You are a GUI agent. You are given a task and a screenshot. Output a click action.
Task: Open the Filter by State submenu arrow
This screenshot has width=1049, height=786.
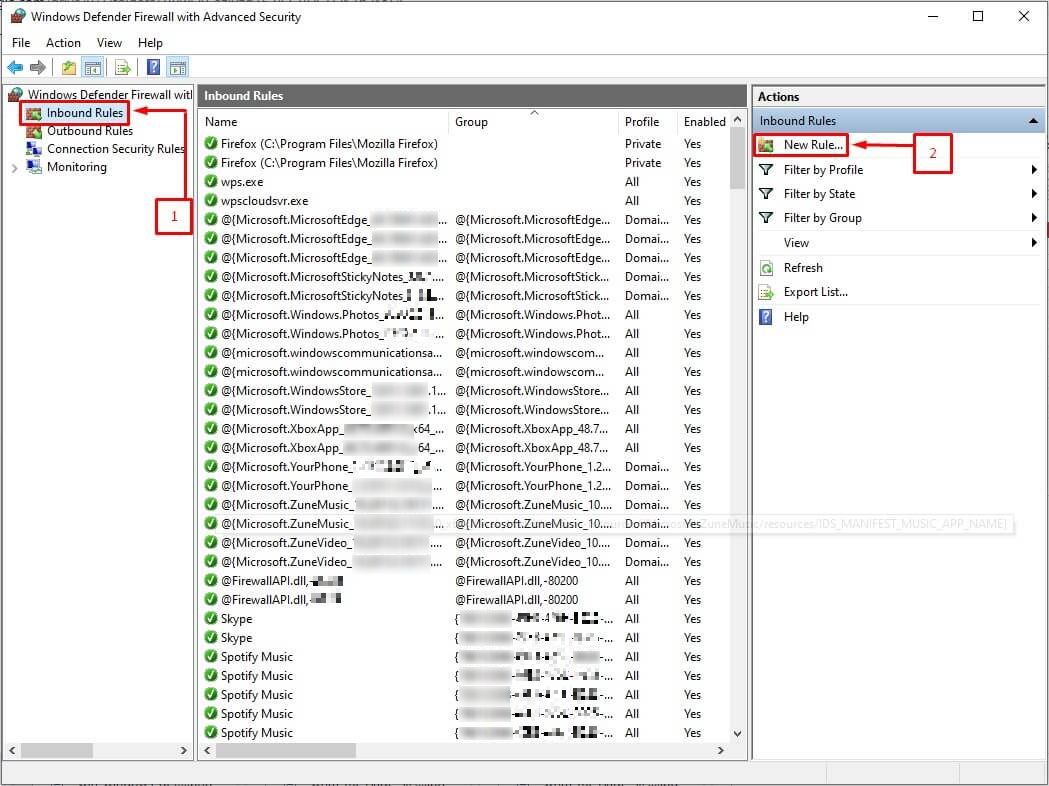[x=1034, y=194]
